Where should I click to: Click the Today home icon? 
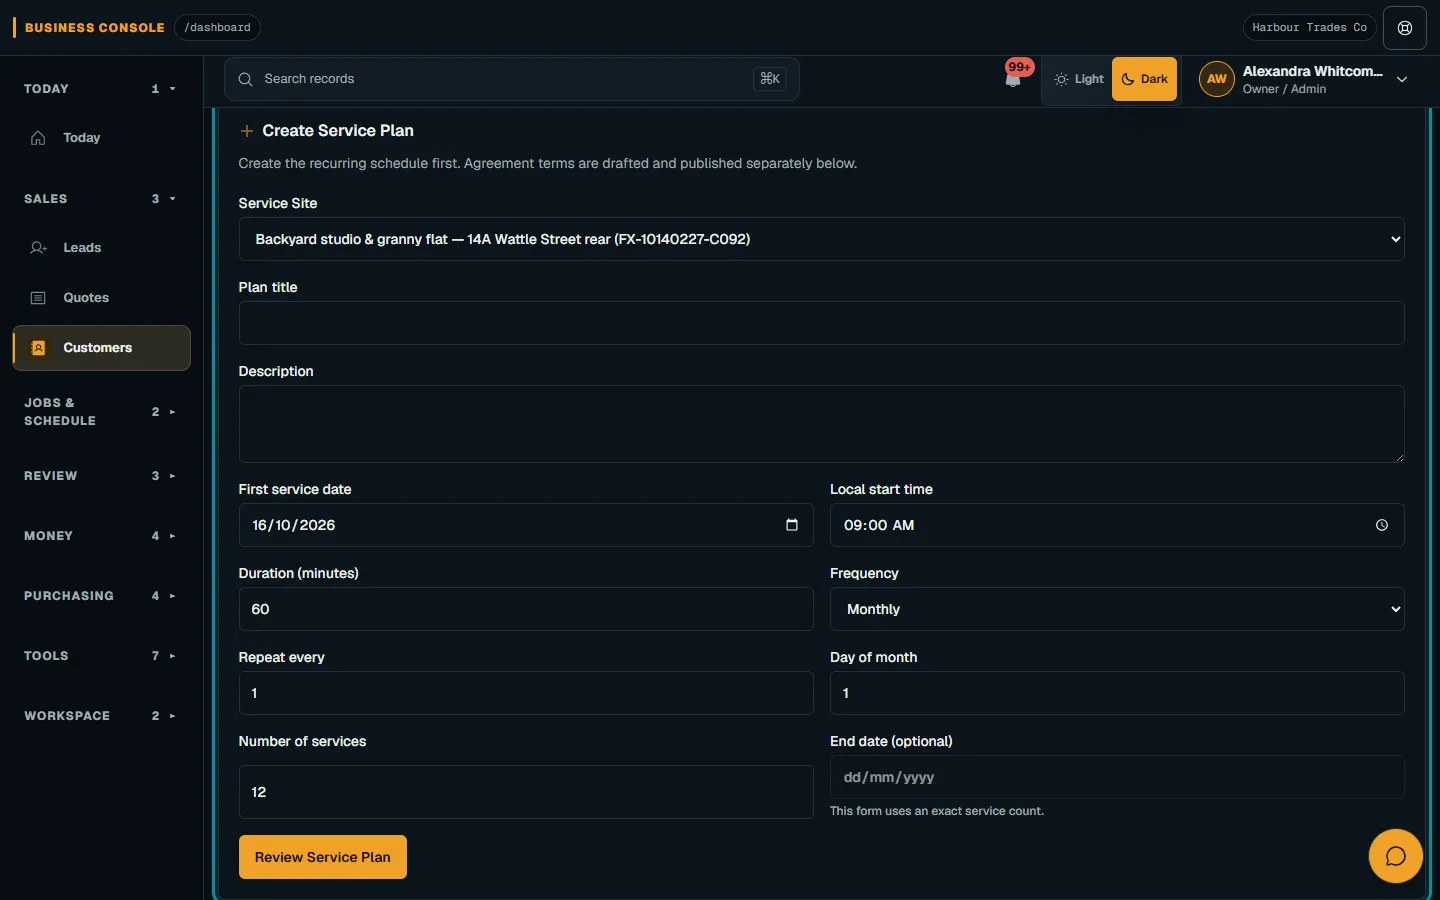38,138
